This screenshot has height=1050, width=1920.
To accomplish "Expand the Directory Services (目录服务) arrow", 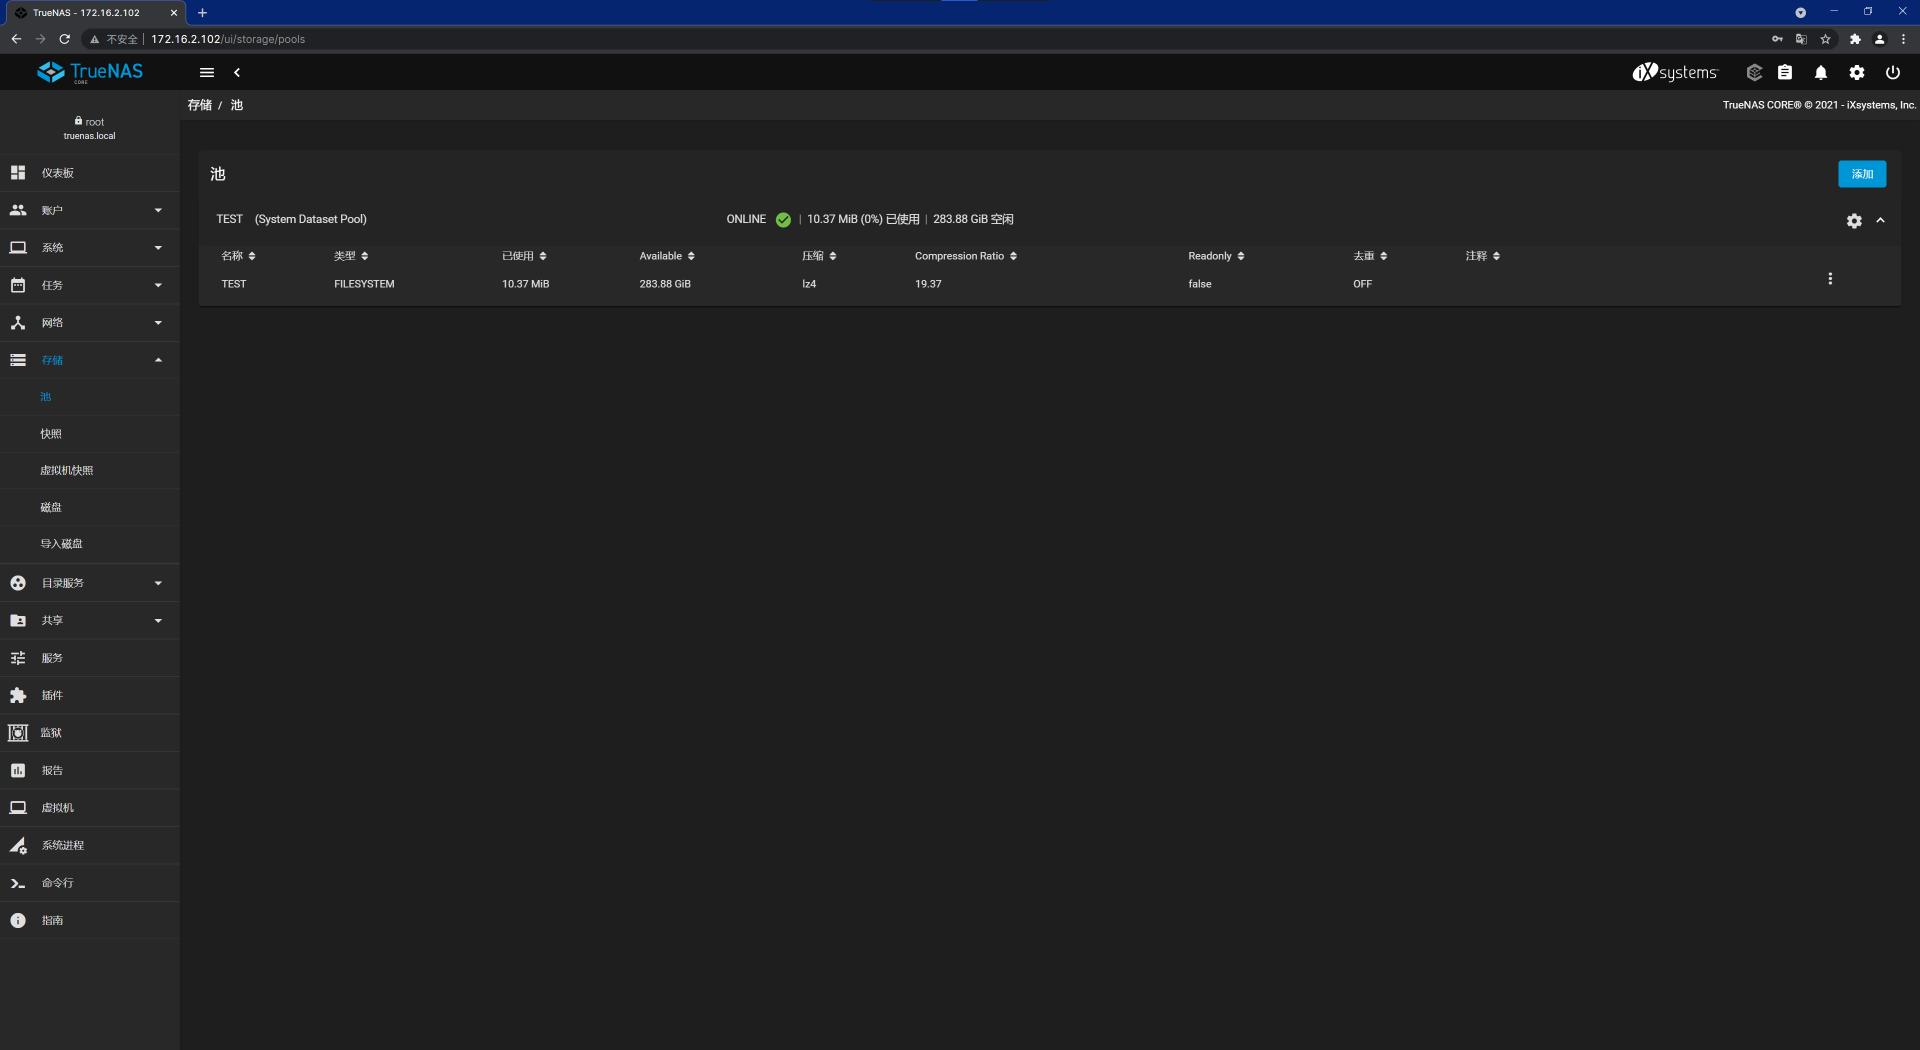I will point(158,583).
